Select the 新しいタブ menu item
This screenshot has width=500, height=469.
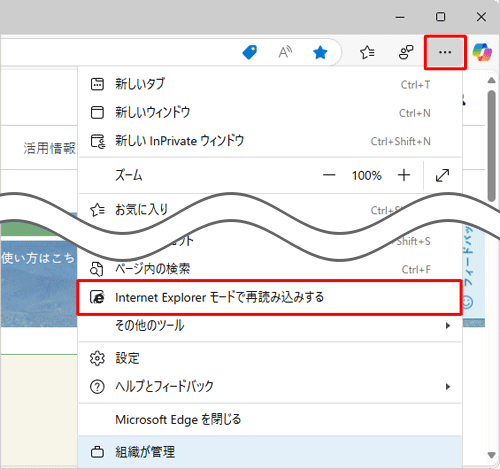tap(270, 84)
